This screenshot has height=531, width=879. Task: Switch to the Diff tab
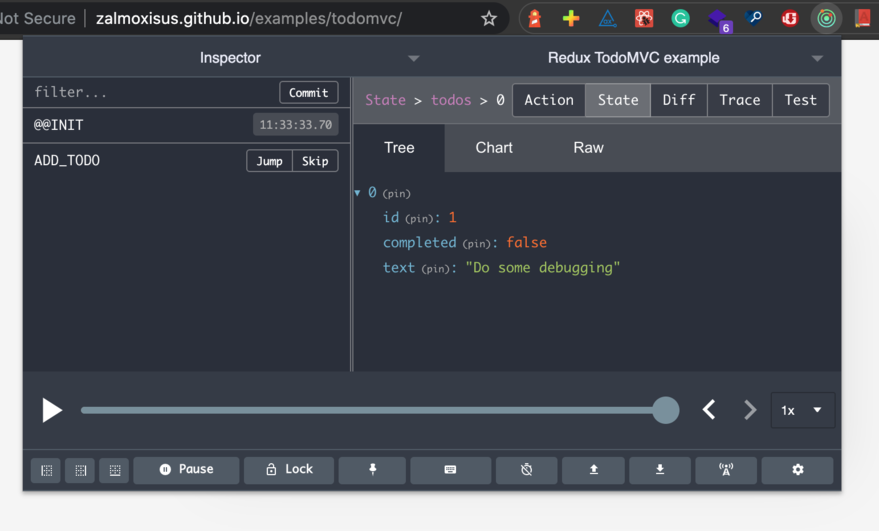(x=679, y=100)
